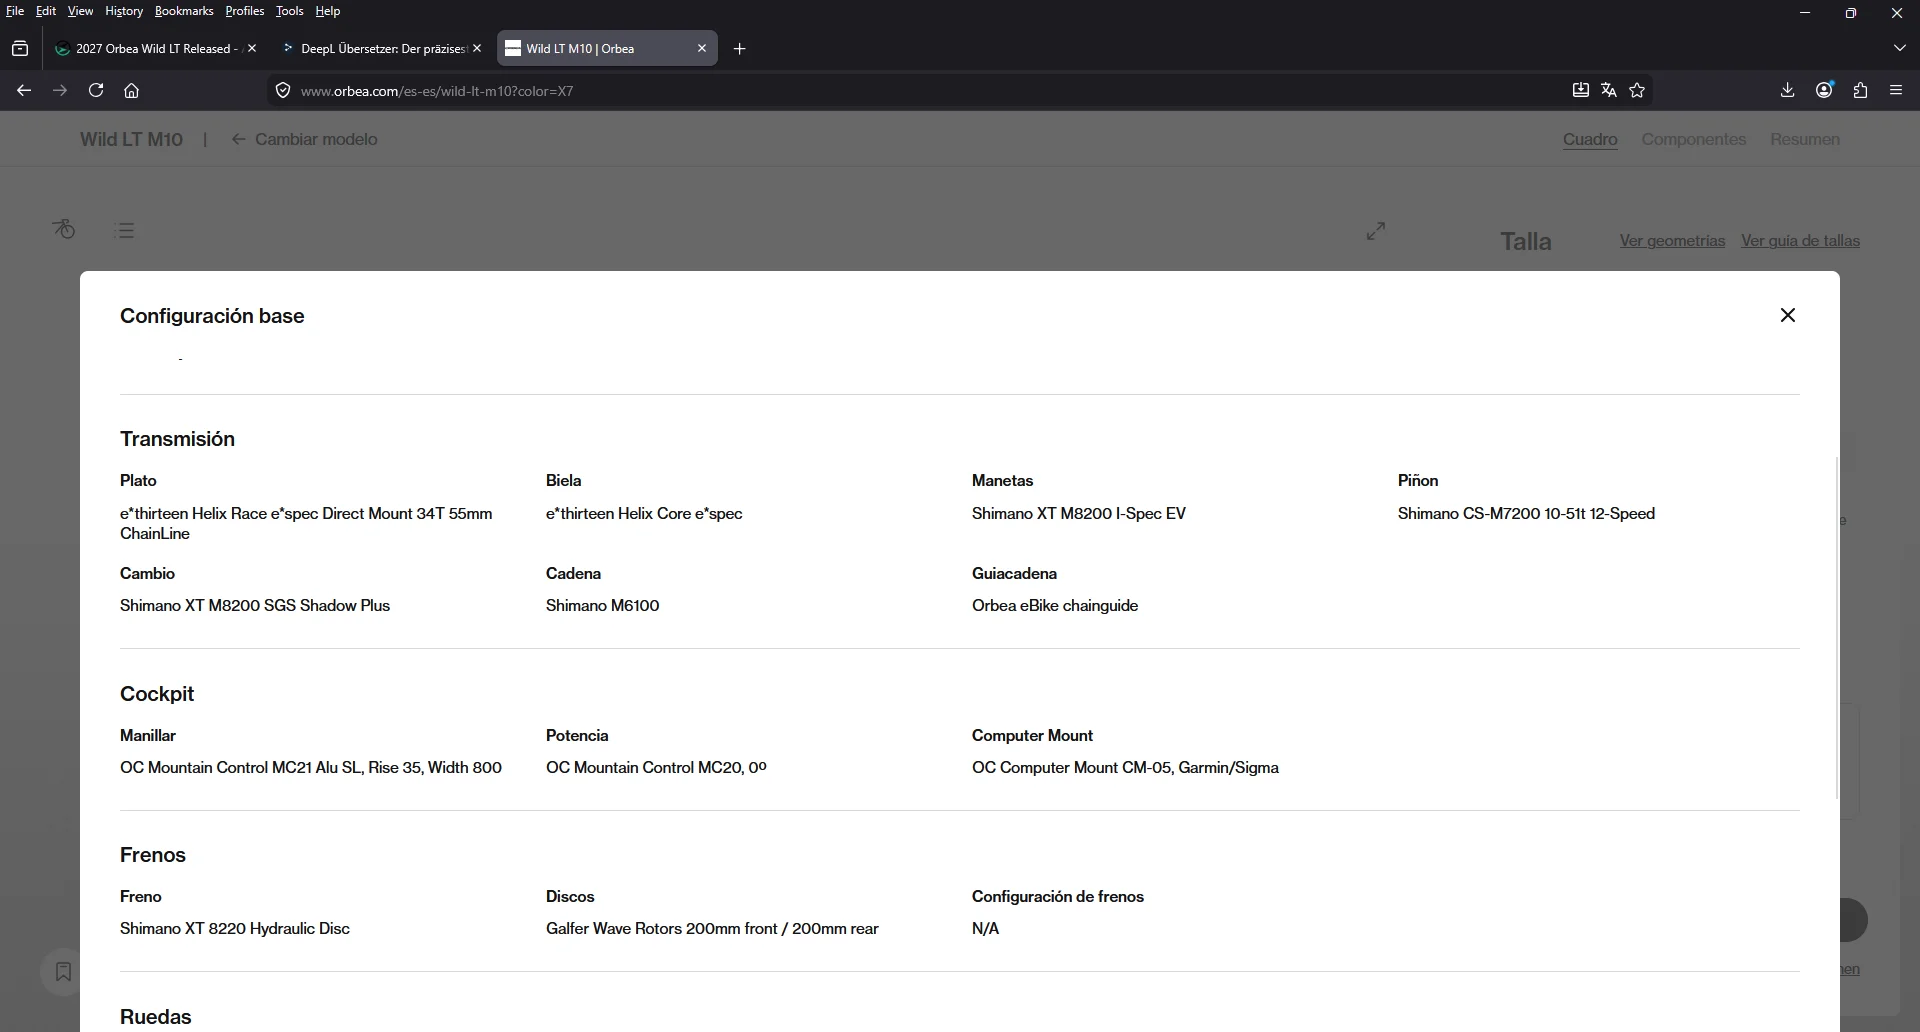Click the Shimano XT 8220 Hydraulic Disc text

235,929
